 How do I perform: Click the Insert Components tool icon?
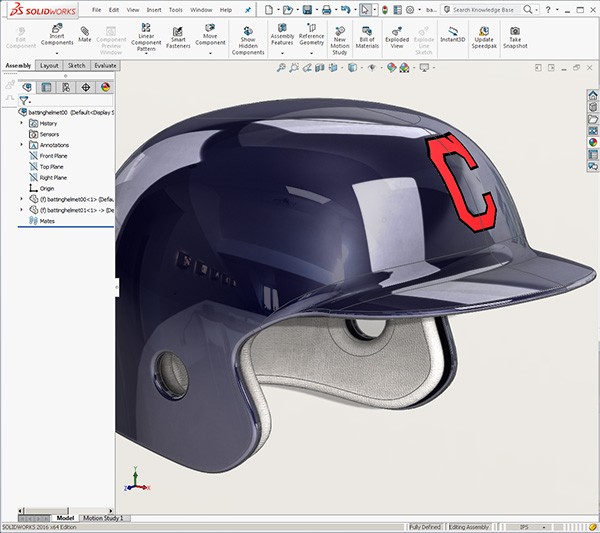57,28
